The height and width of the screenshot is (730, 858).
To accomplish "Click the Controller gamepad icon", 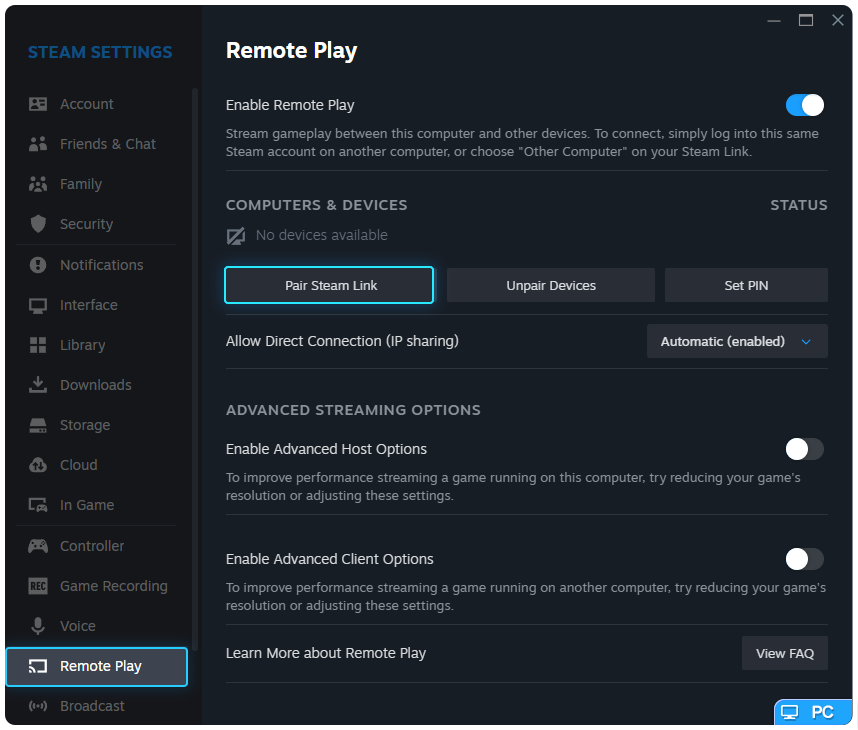I will point(38,546).
